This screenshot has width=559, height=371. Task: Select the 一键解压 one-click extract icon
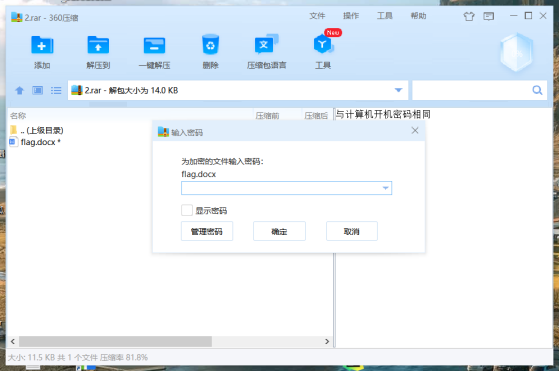click(x=154, y=45)
